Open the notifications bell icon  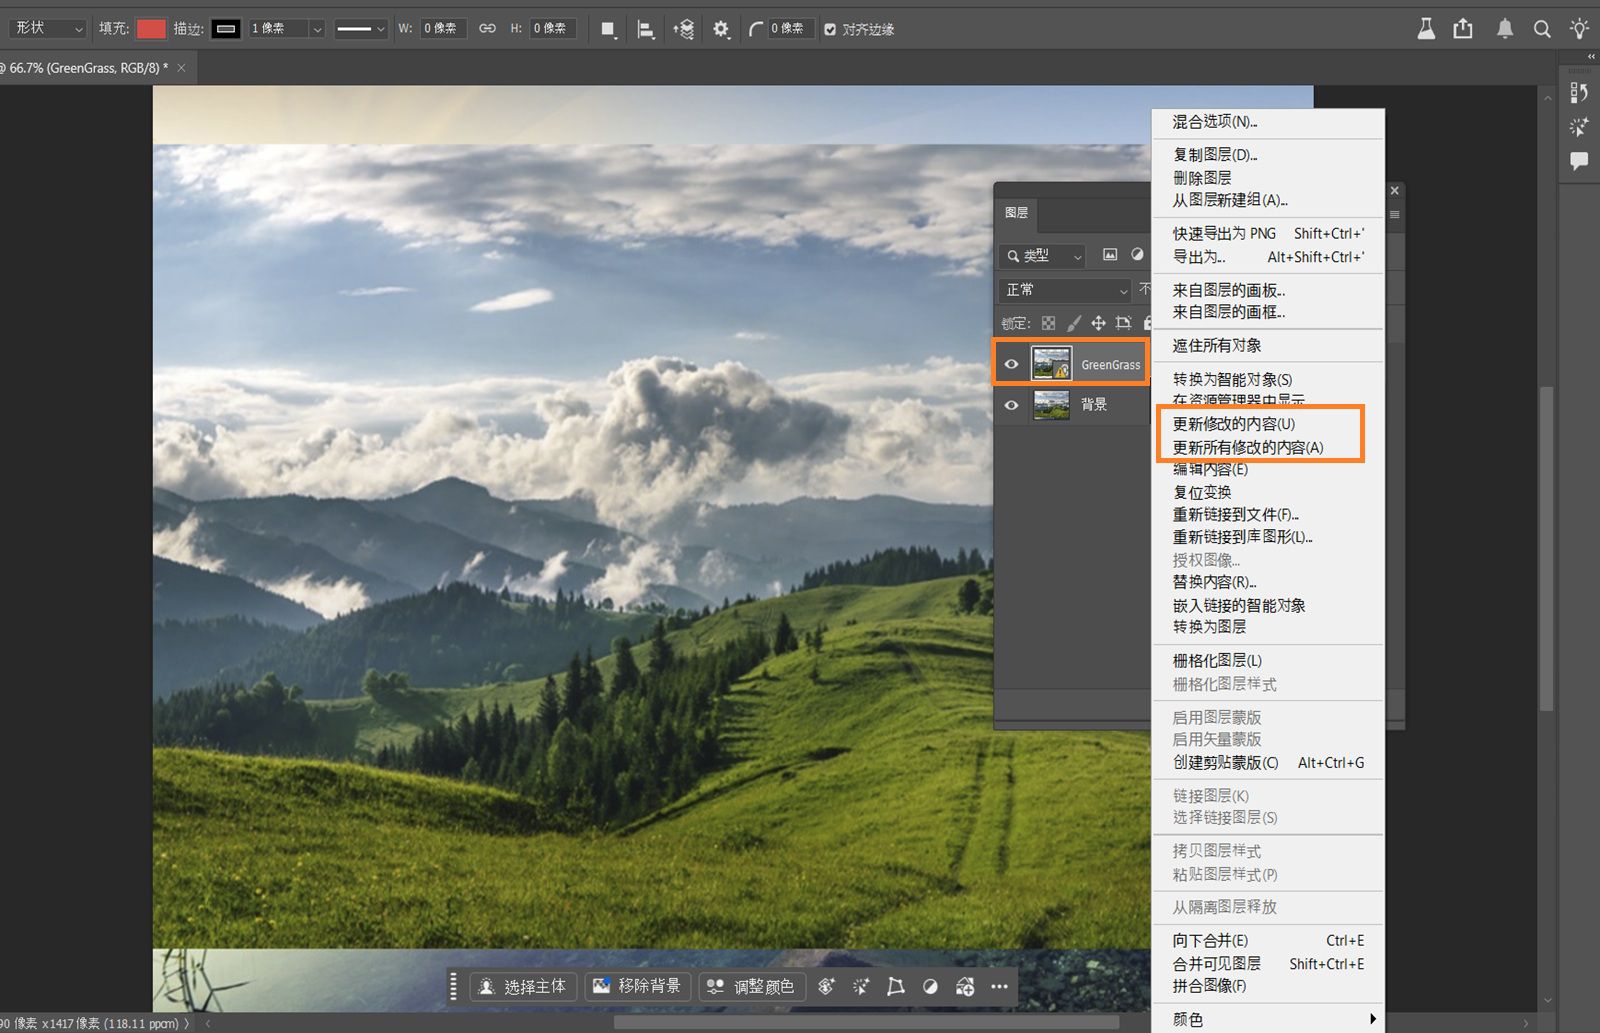click(x=1505, y=29)
